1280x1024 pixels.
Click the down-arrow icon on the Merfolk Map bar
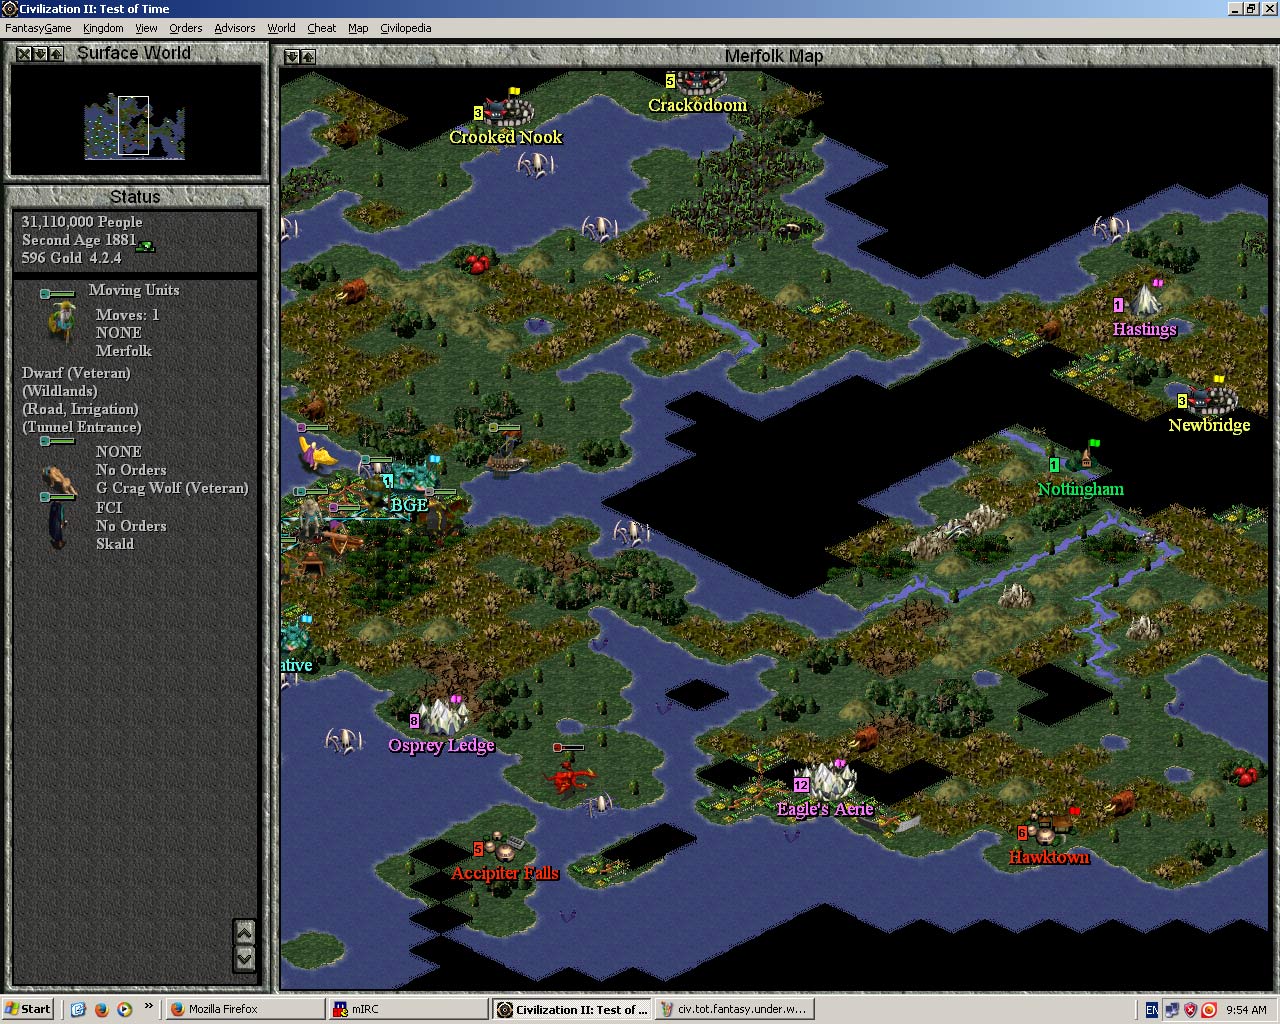pos(291,57)
